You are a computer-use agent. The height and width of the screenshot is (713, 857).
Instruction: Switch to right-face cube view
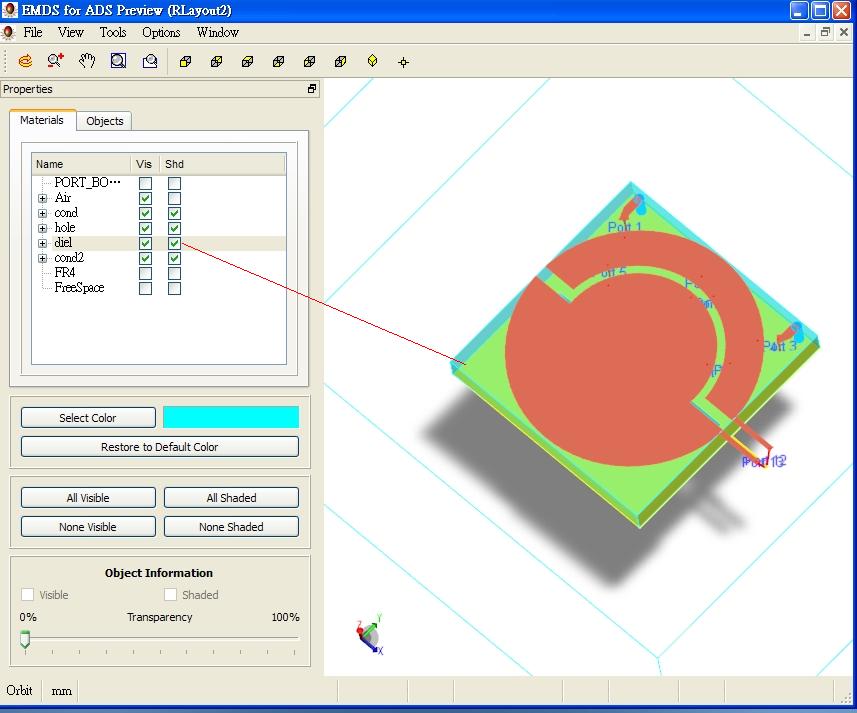341,62
